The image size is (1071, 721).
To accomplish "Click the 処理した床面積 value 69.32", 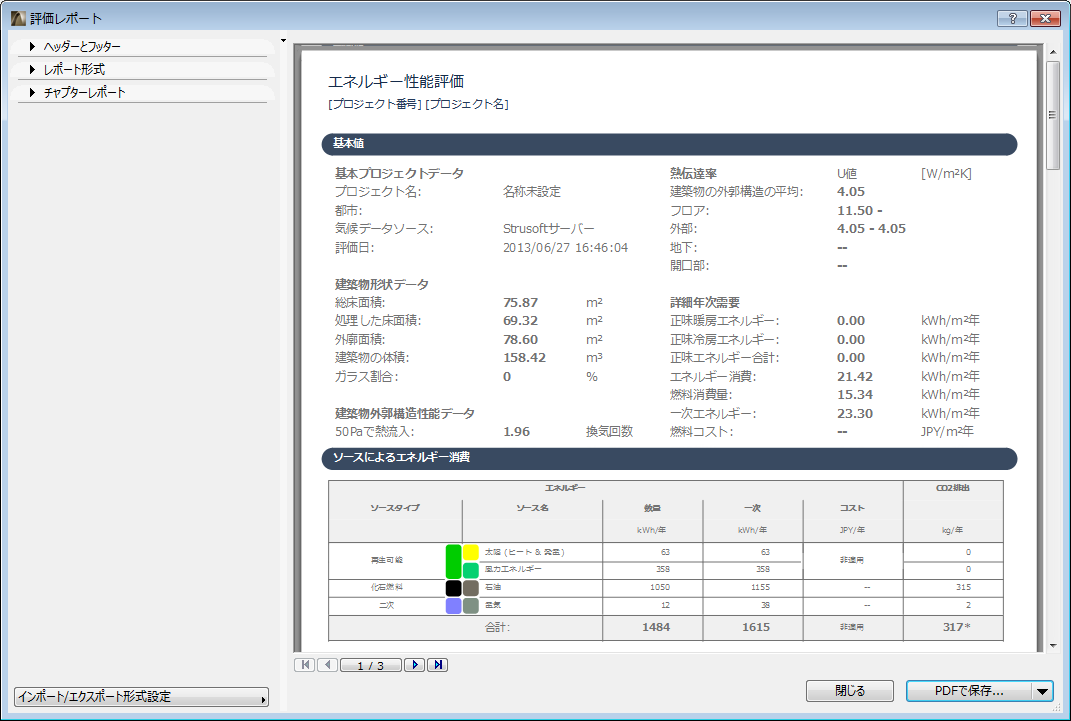I will point(520,321).
